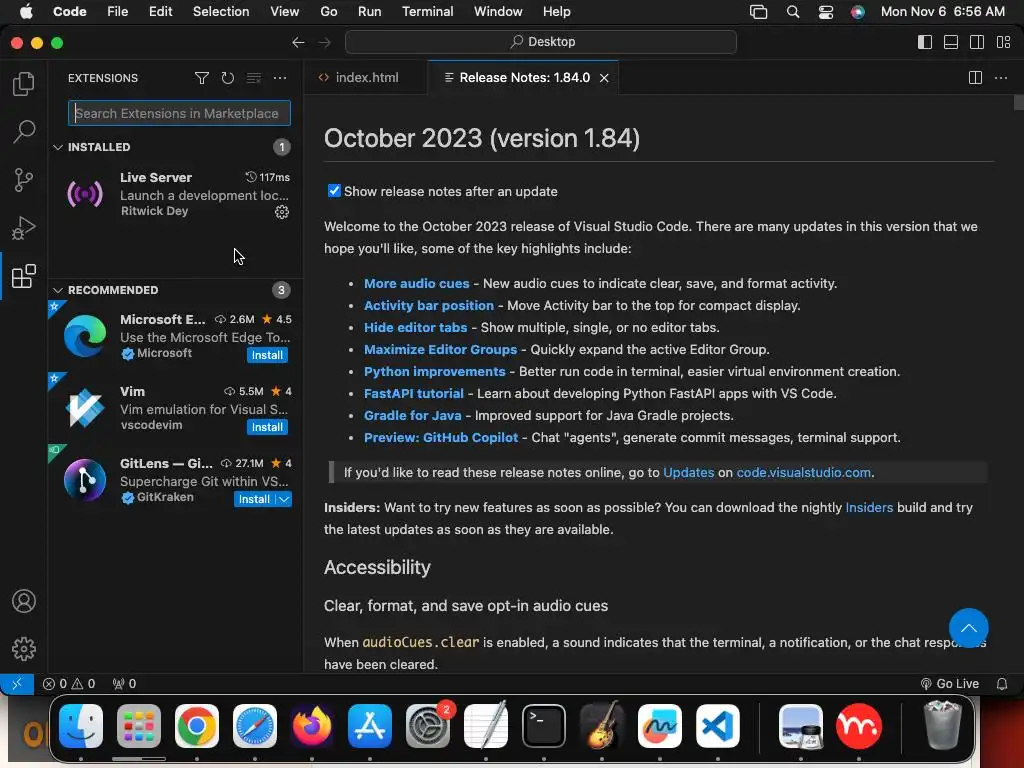Toggle the secondary side bar layout icon
Image resolution: width=1024 pixels, height=768 pixels.
977,42
